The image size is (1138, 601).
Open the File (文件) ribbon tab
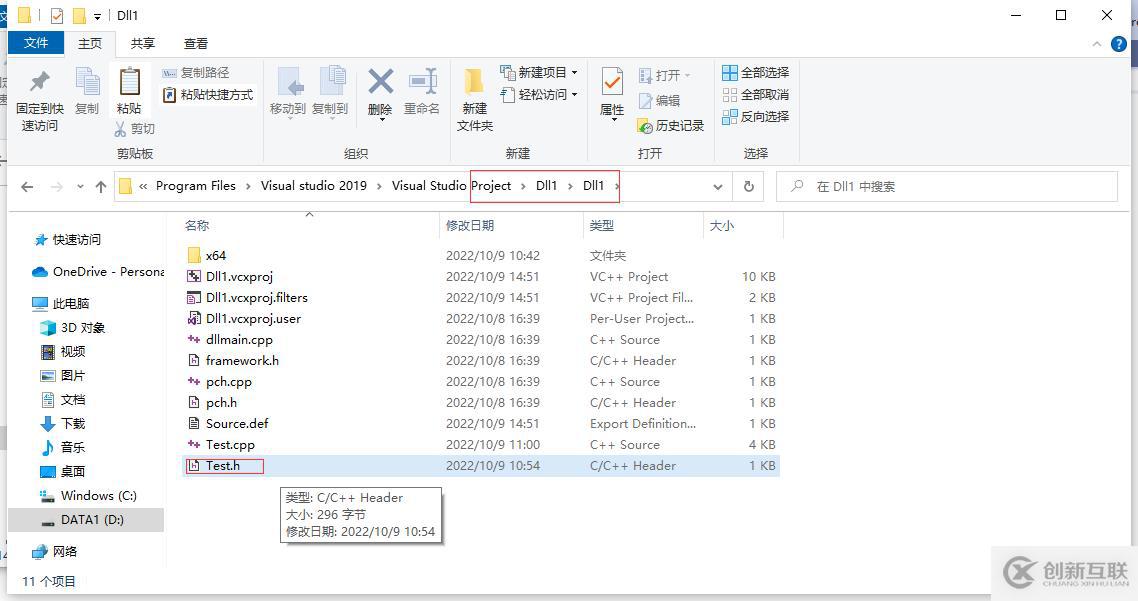point(36,43)
